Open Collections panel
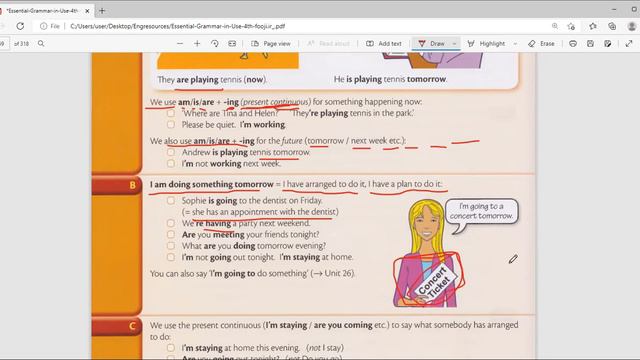 (x=612, y=26)
